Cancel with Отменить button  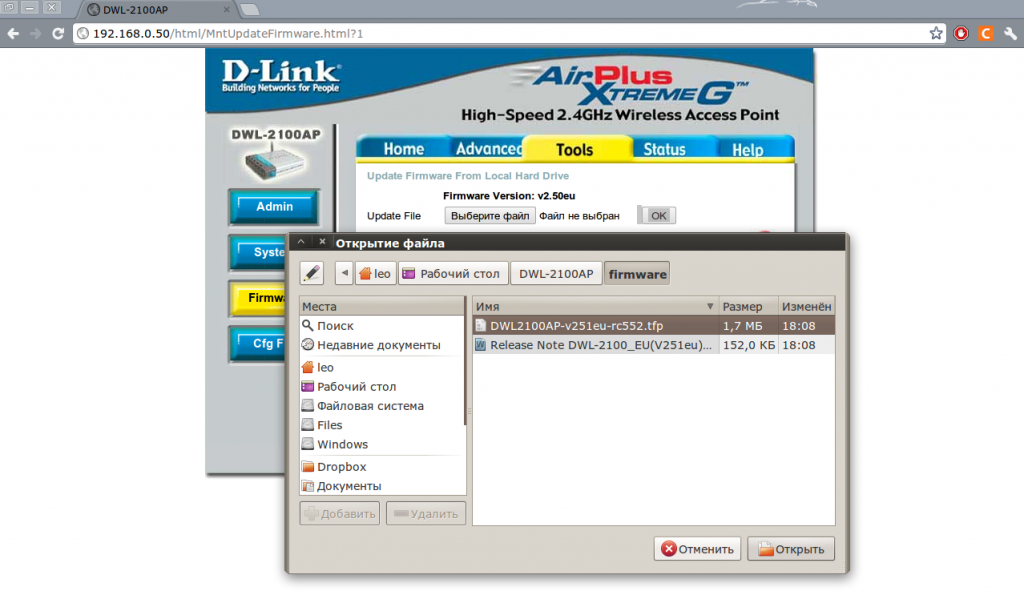point(697,549)
